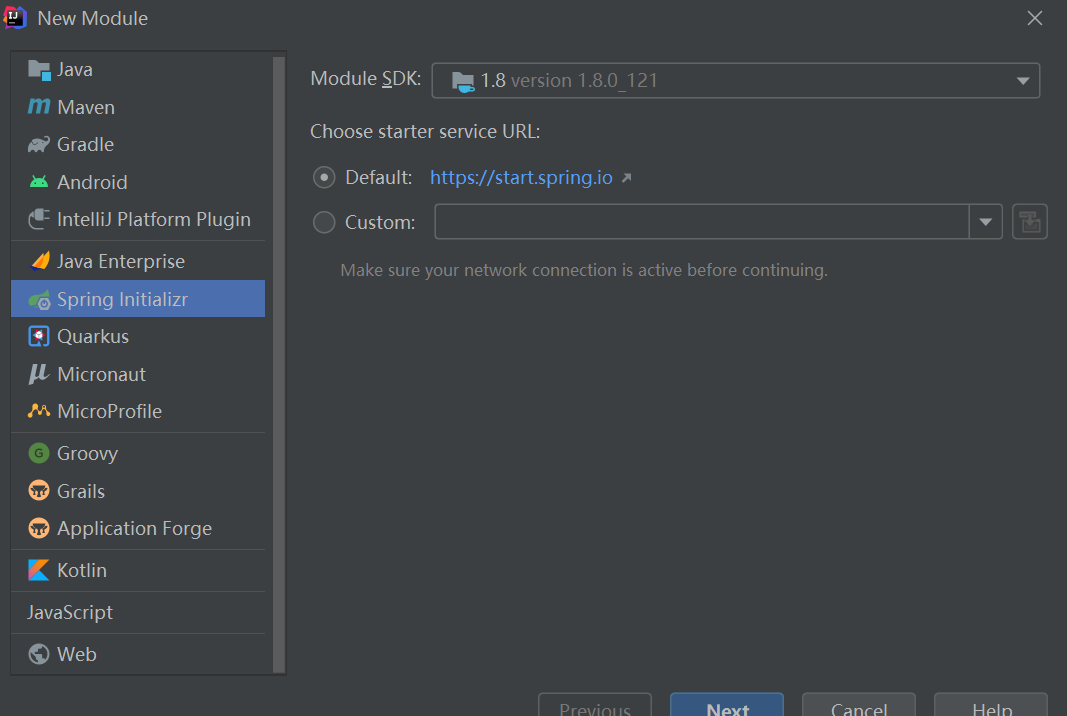Select Maven in the module type list
1067x716 pixels.
[x=138, y=107]
